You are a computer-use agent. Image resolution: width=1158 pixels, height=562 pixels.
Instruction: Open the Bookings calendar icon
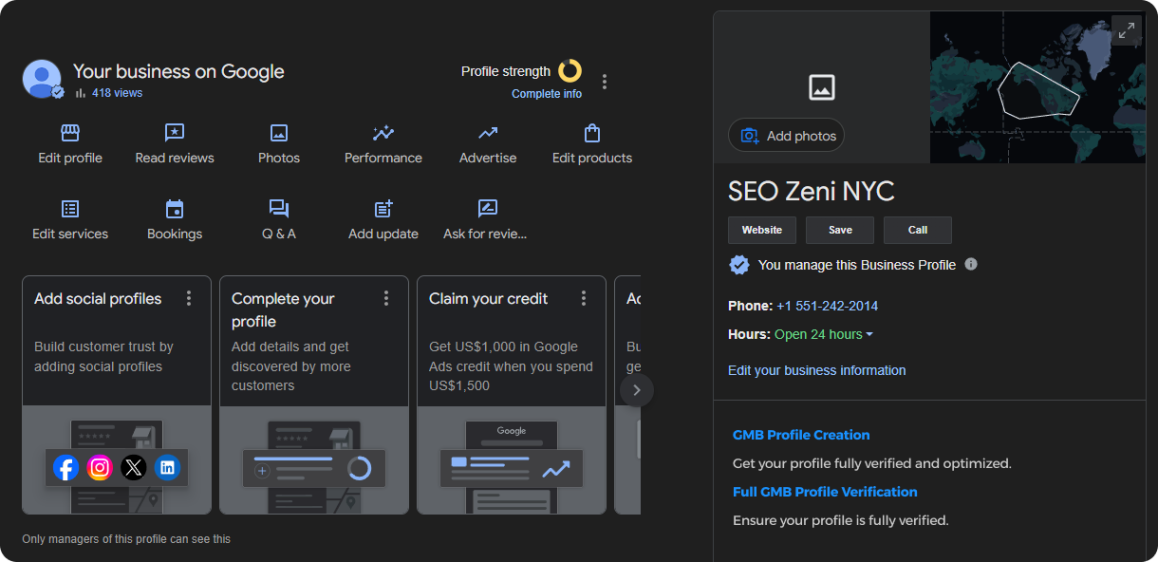tap(174, 209)
